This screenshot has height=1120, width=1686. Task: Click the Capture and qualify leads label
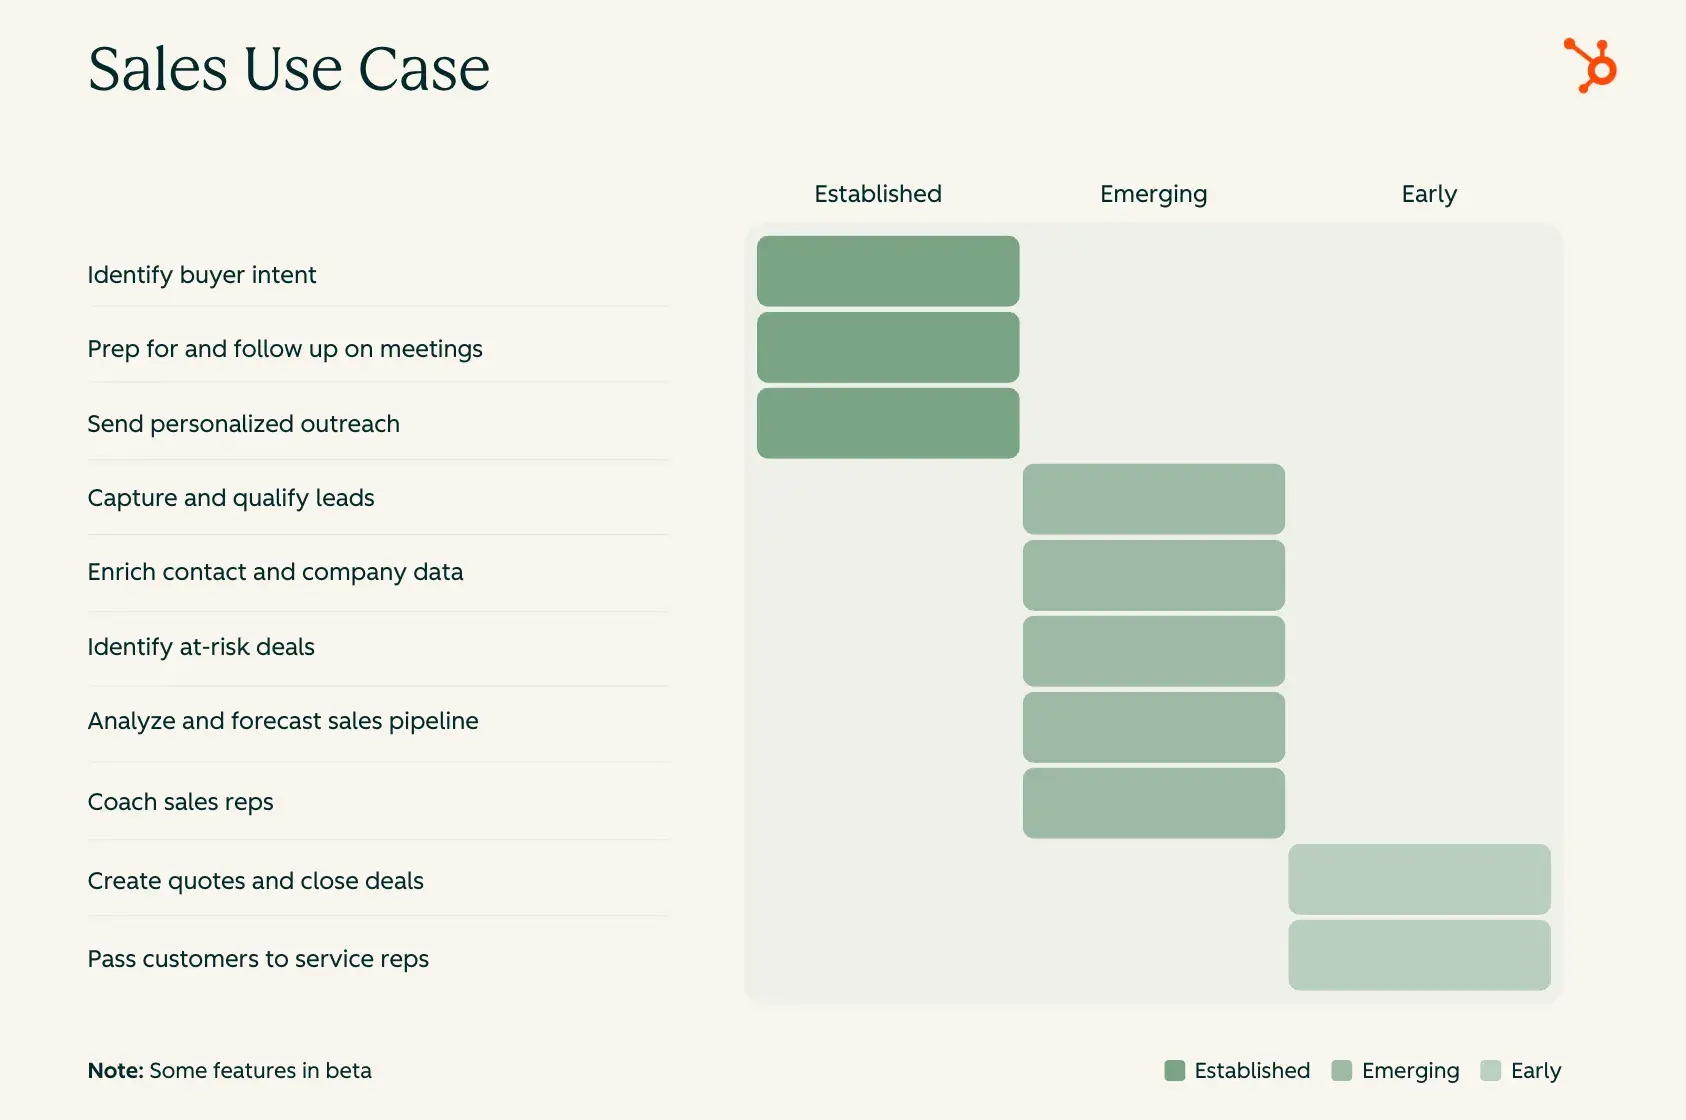(231, 498)
